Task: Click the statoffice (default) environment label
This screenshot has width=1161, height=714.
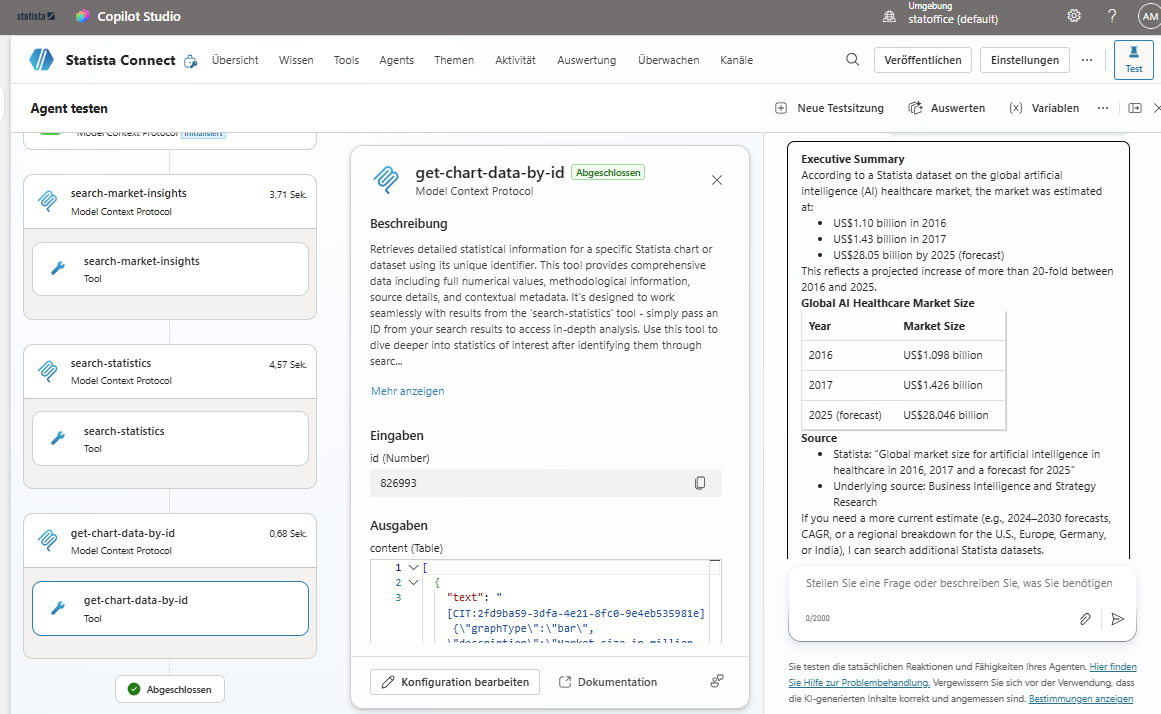Action: (953, 19)
